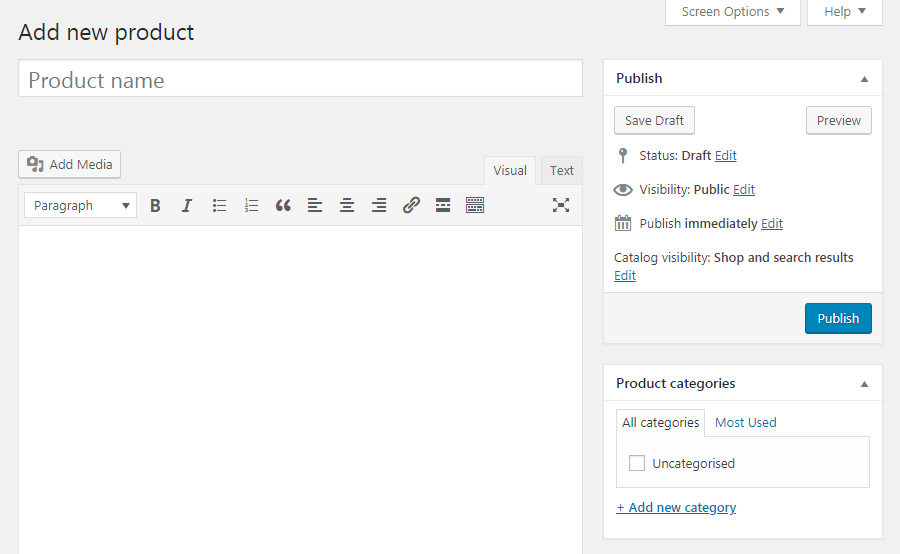The height and width of the screenshot is (554, 900).
Task: Click the Product name field
Action: pyautogui.click(x=300, y=80)
